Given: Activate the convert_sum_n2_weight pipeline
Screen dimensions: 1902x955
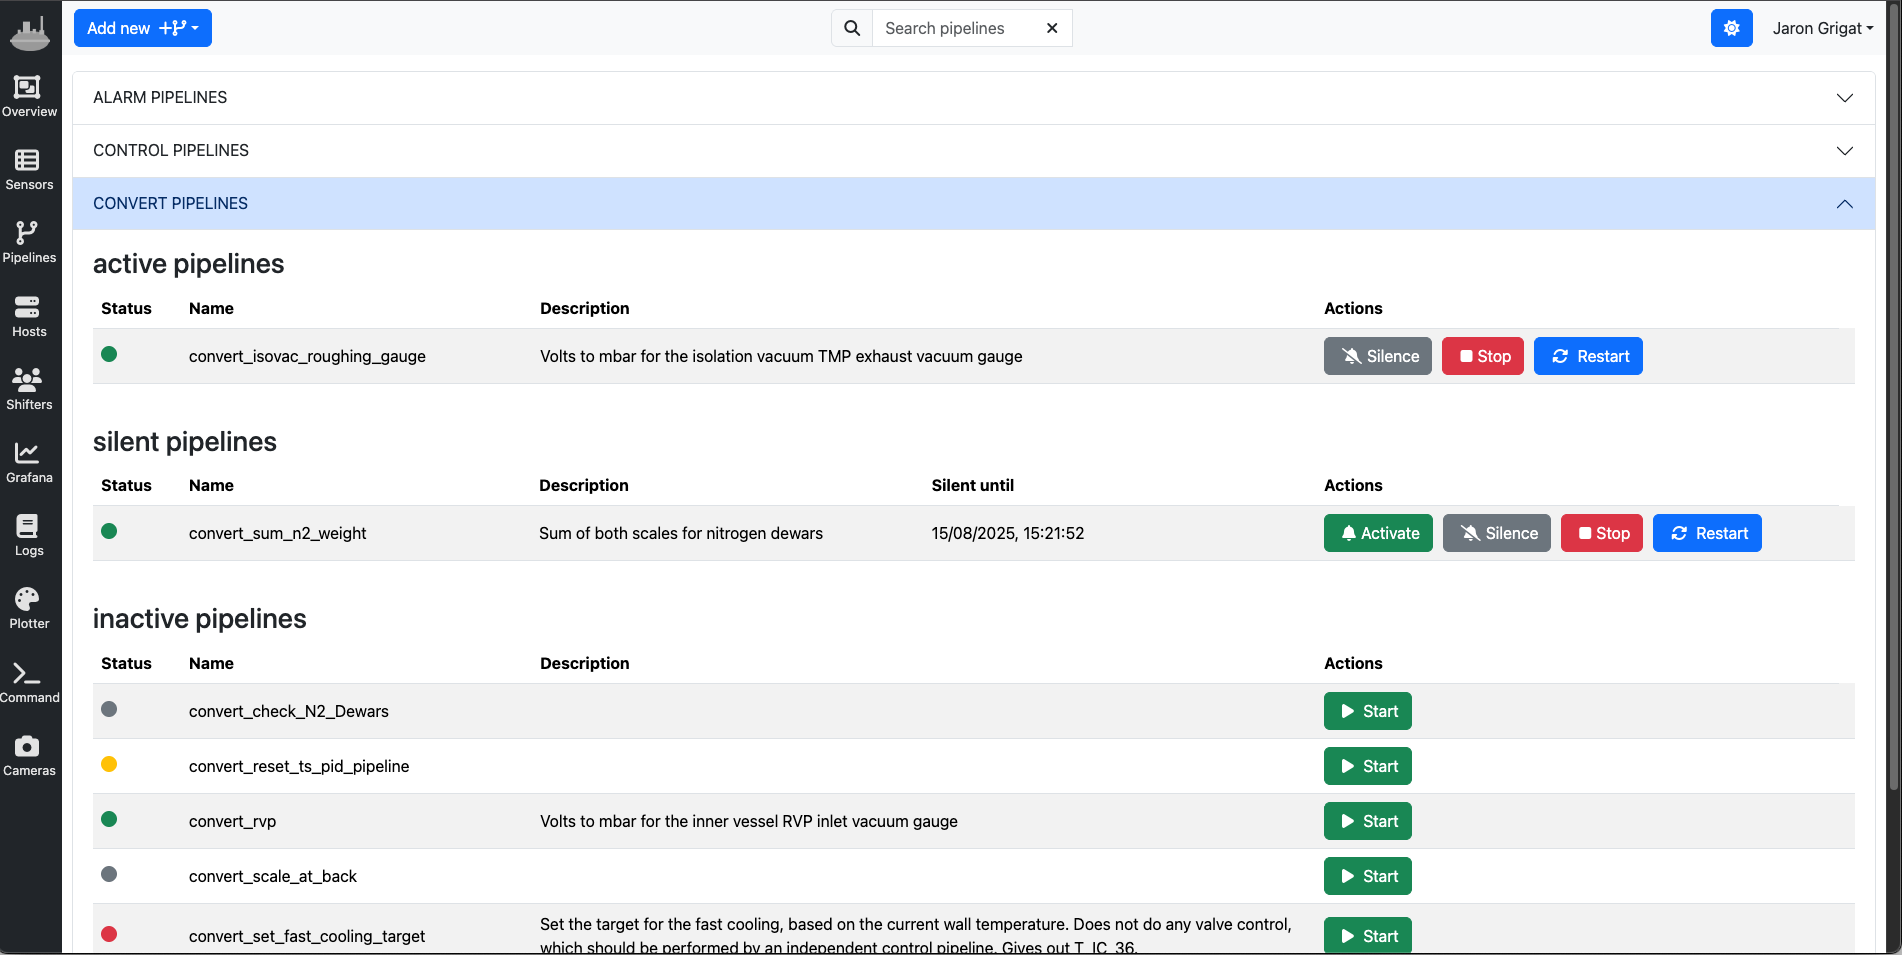Looking at the screenshot, I should [x=1378, y=533].
